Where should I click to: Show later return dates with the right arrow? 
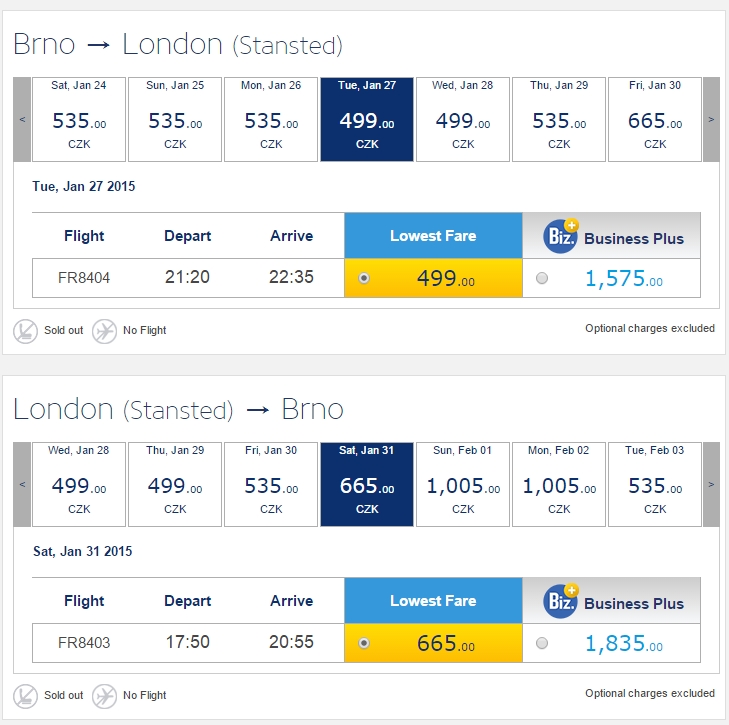[x=711, y=485]
